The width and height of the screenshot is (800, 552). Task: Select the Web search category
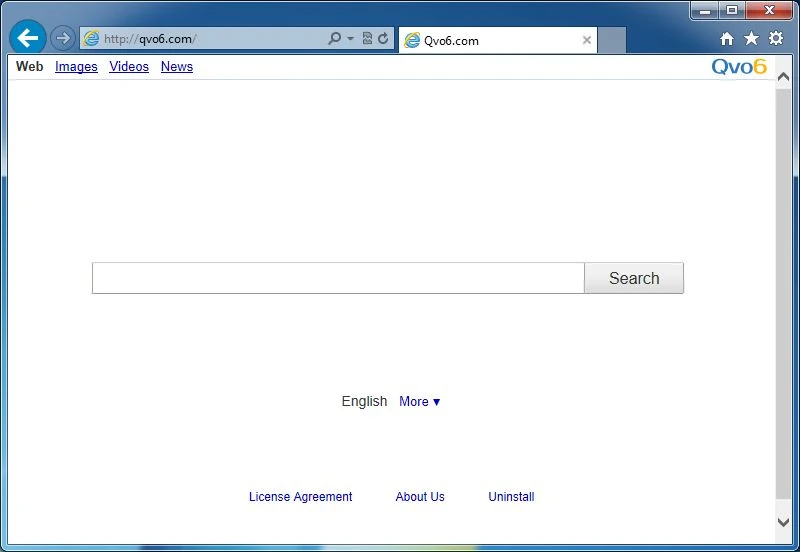coord(30,66)
